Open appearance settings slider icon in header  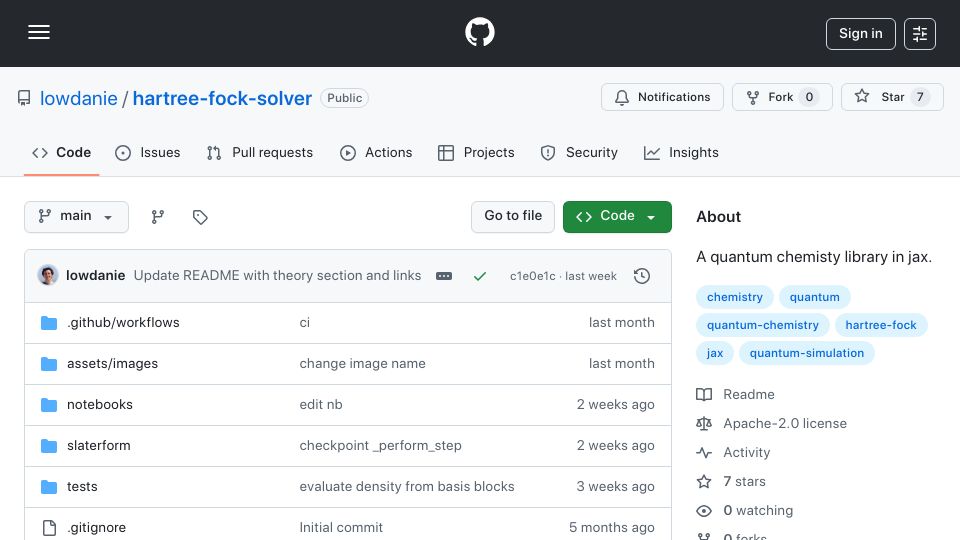point(920,34)
